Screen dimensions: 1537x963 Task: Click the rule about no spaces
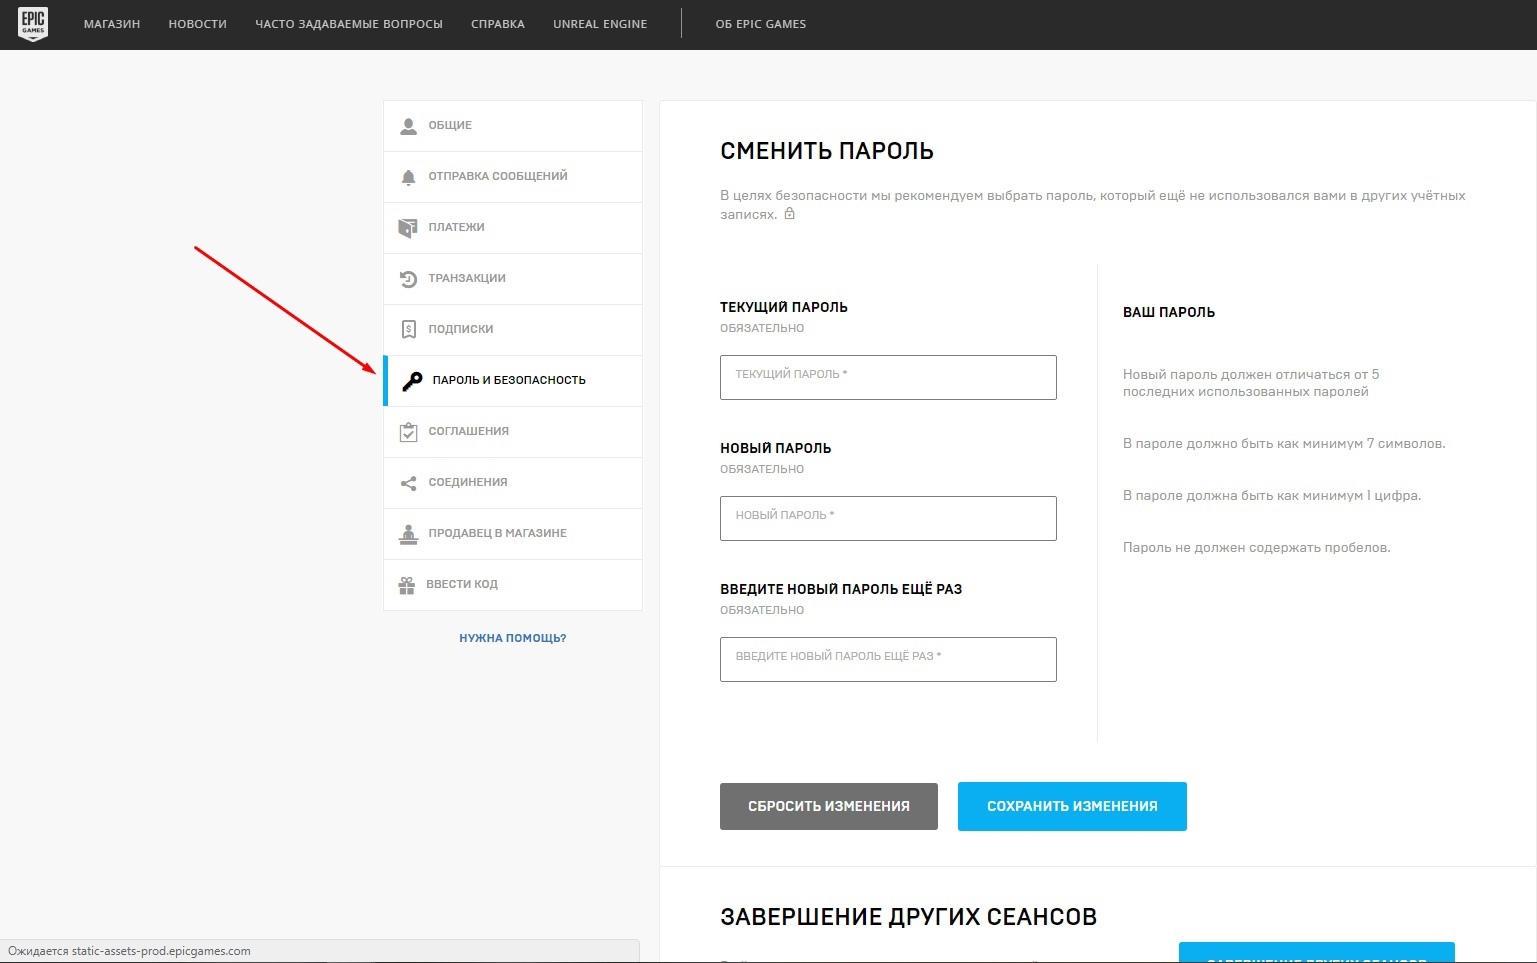[1257, 548]
